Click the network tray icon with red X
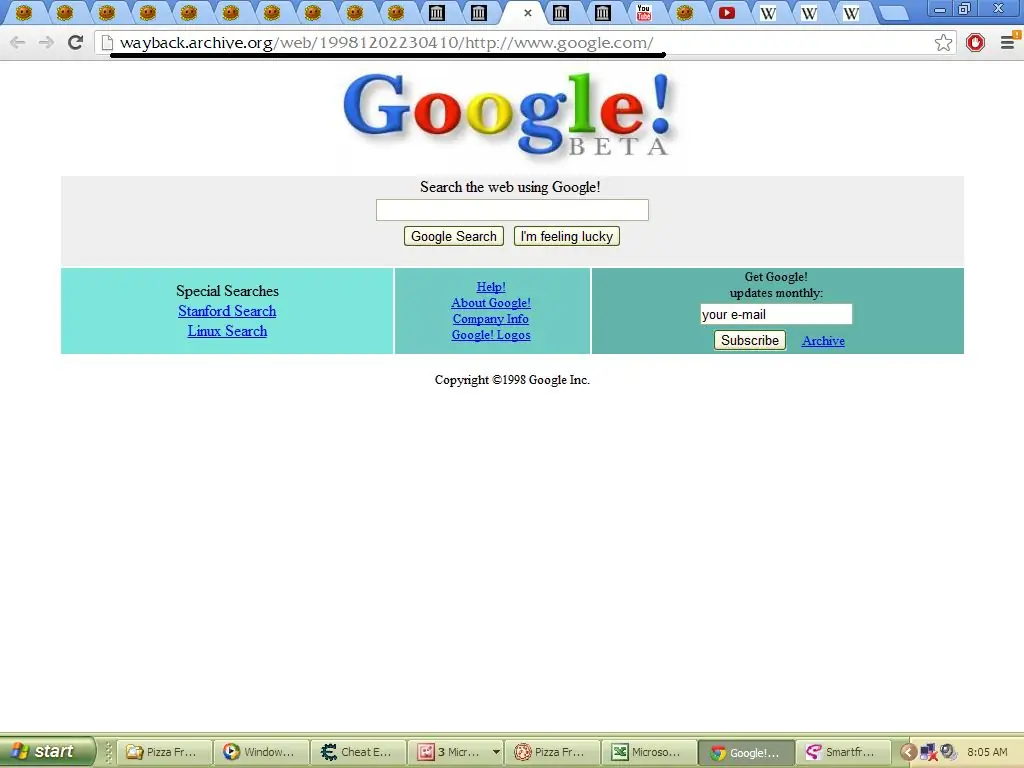 tap(929, 752)
